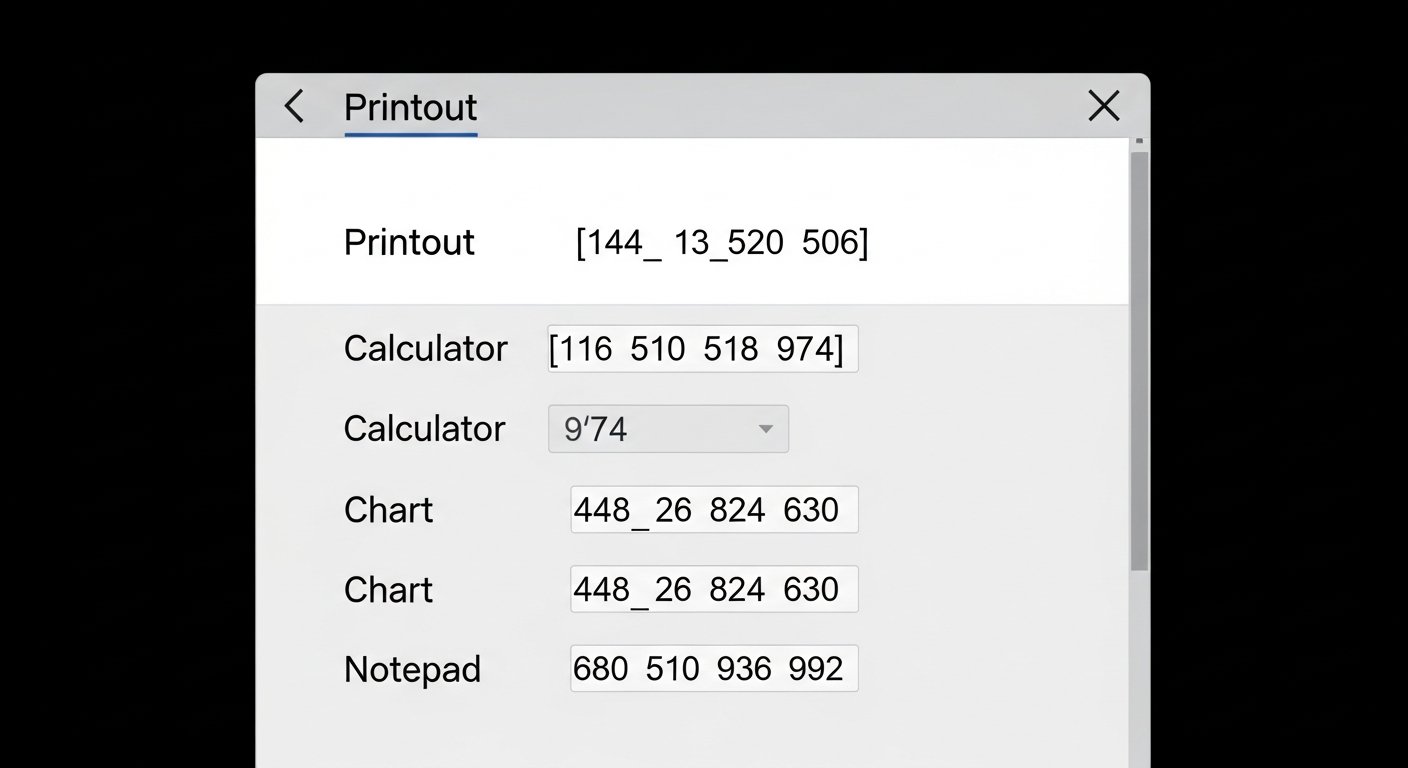1408x768 pixels.
Task: Click the Calculator field with 116 510 518 974
Action: click(702, 349)
